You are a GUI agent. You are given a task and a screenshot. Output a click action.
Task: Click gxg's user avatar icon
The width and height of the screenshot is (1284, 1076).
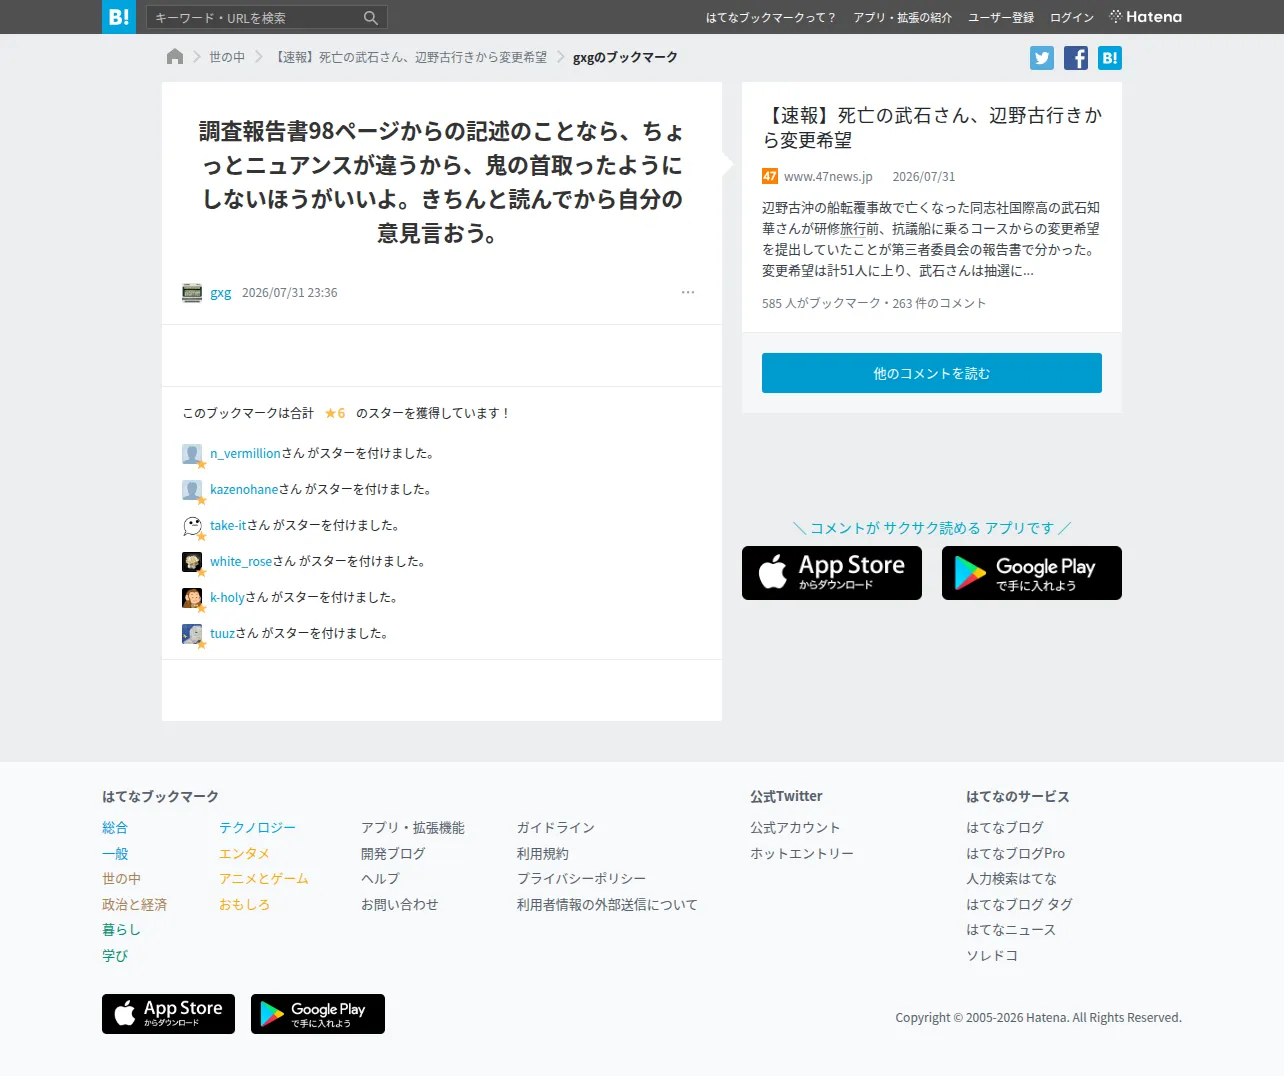192,293
